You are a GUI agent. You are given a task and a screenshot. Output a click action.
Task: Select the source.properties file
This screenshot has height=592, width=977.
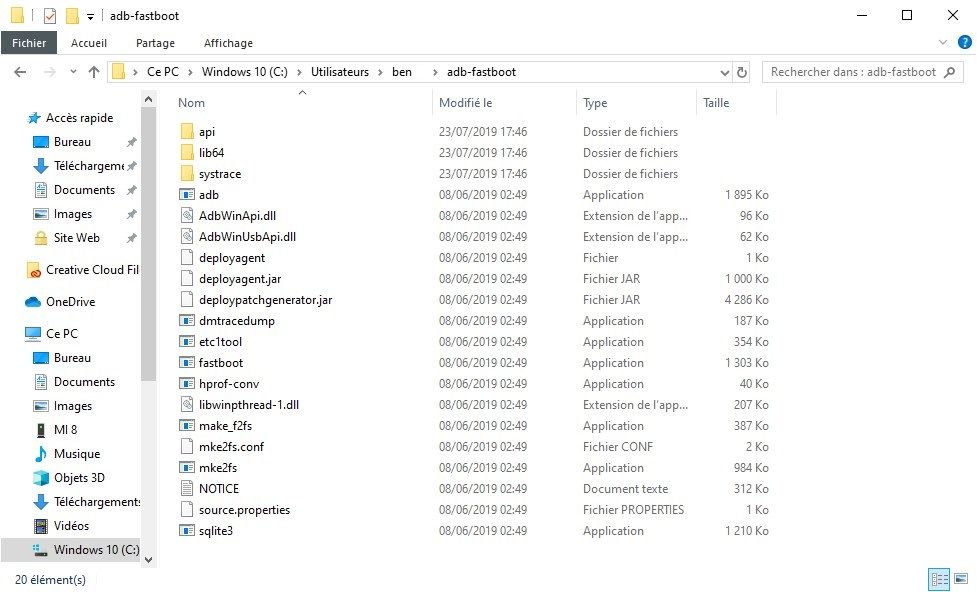pos(244,510)
